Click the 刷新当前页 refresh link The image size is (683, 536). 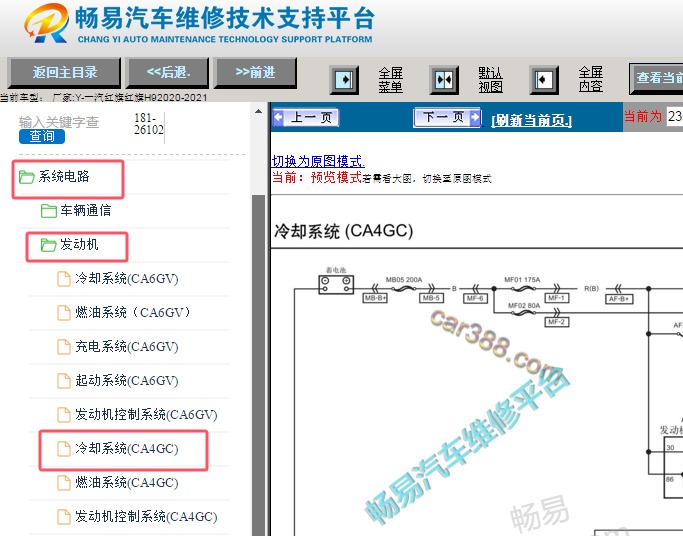pyautogui.click(x=531, y=120)
